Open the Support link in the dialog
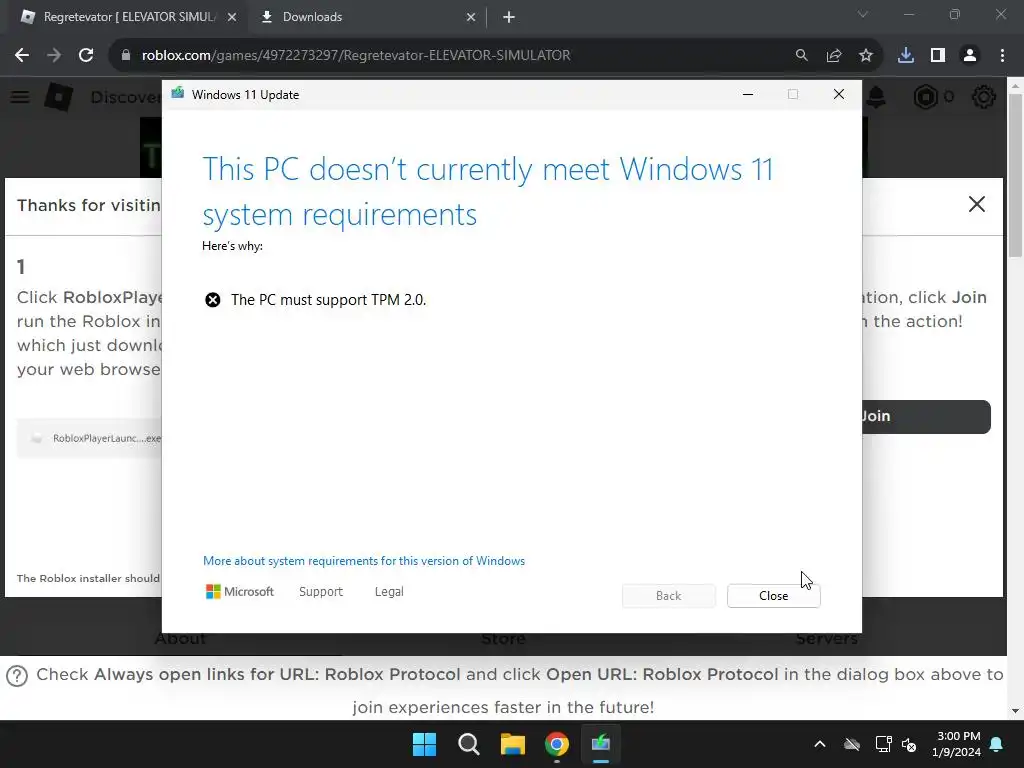The height and width of the screenshot is (768, 1024). pos(321,592)
